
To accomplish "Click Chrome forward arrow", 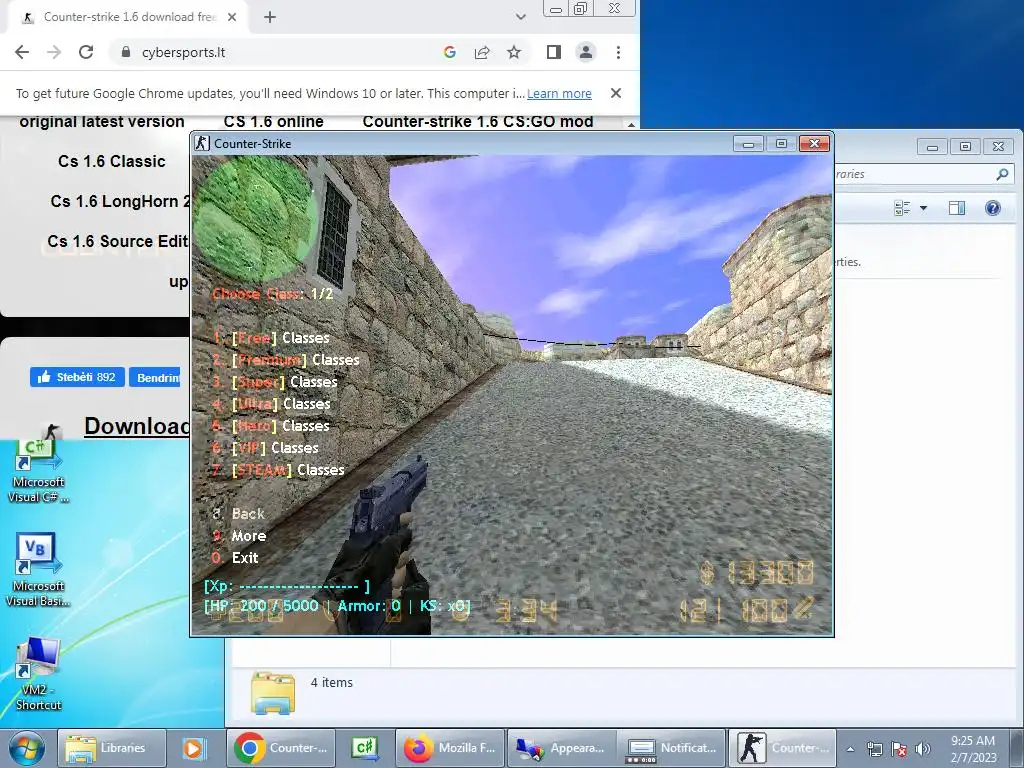I will coord(54,52).
